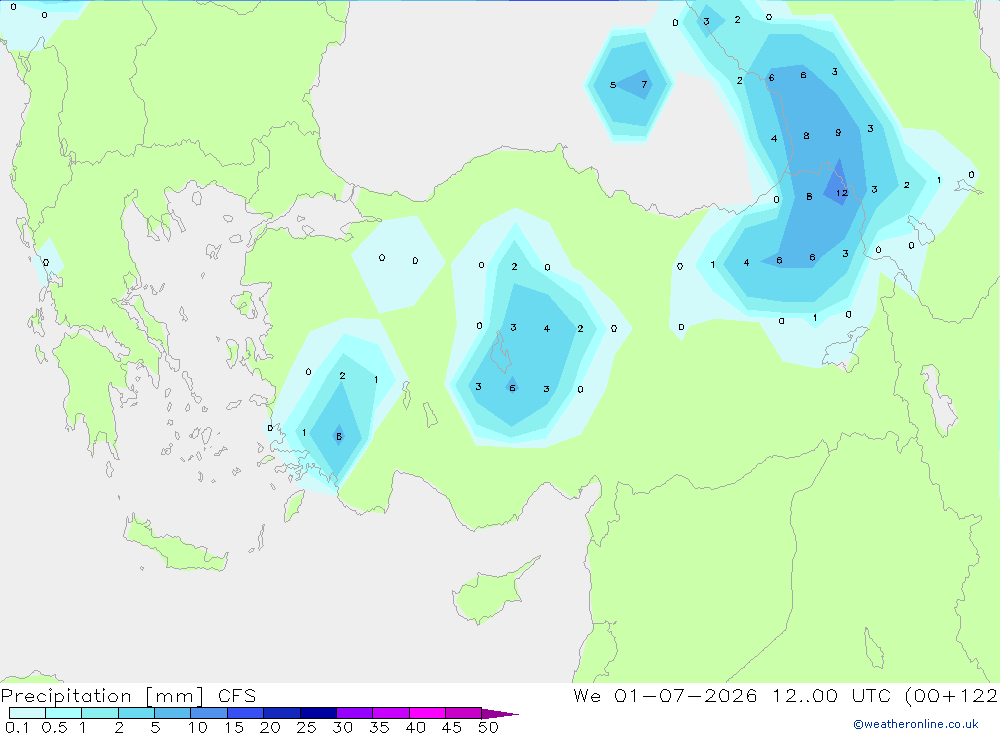Click the "7" precipitation value over Black Sea

coord(644,84)
